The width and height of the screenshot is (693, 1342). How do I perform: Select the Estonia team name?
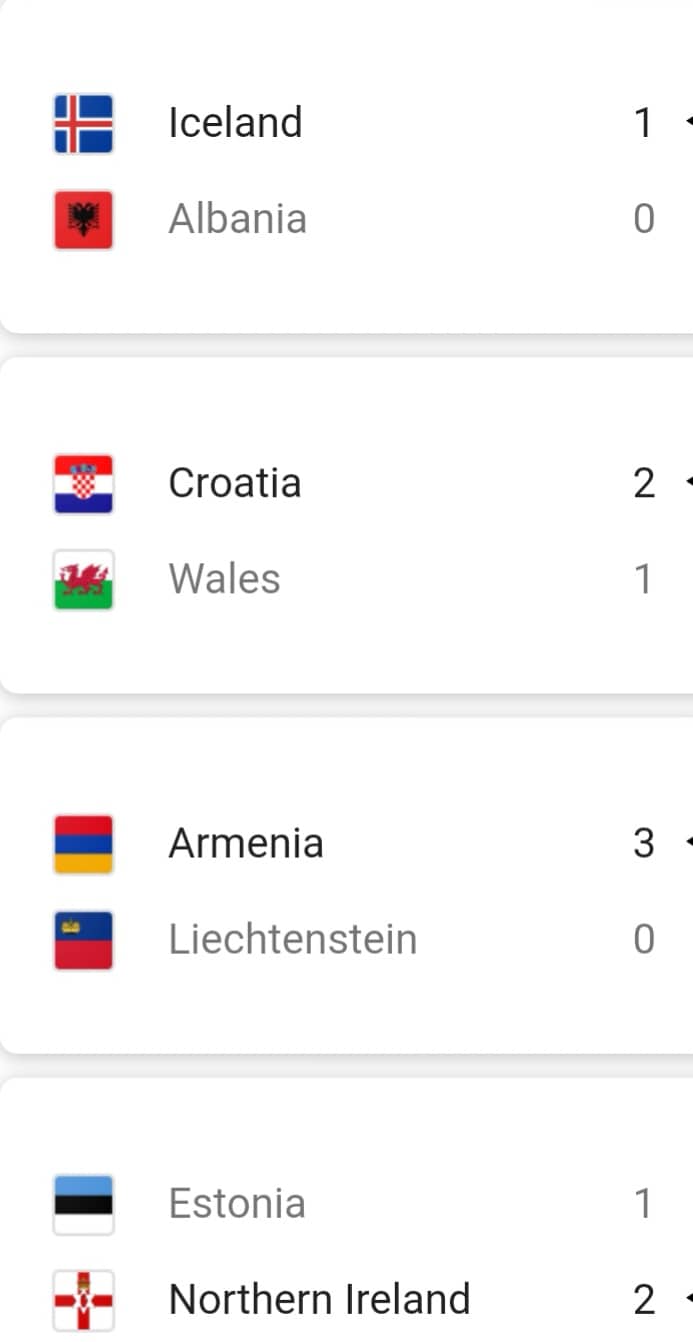pyautogui.click(x=237, y=1203)
